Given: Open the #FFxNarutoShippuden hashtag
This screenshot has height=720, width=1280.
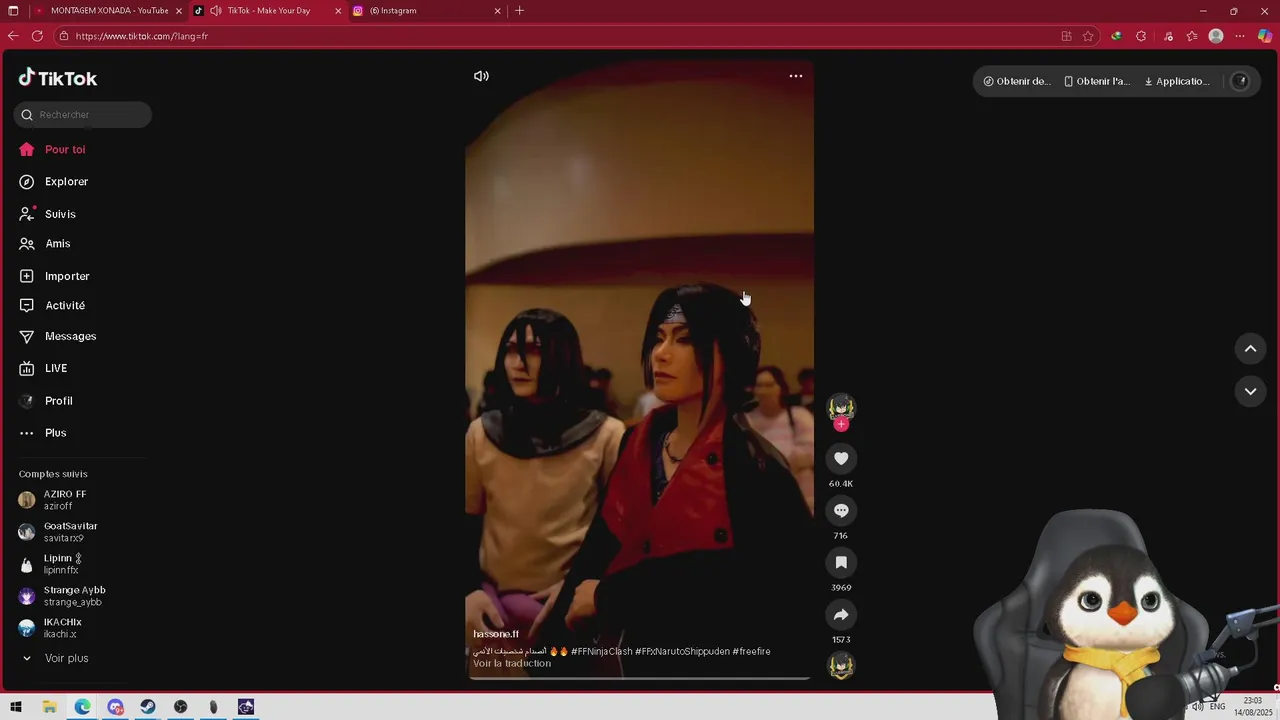Looking at the screenshot, I should tap(682, 652).
